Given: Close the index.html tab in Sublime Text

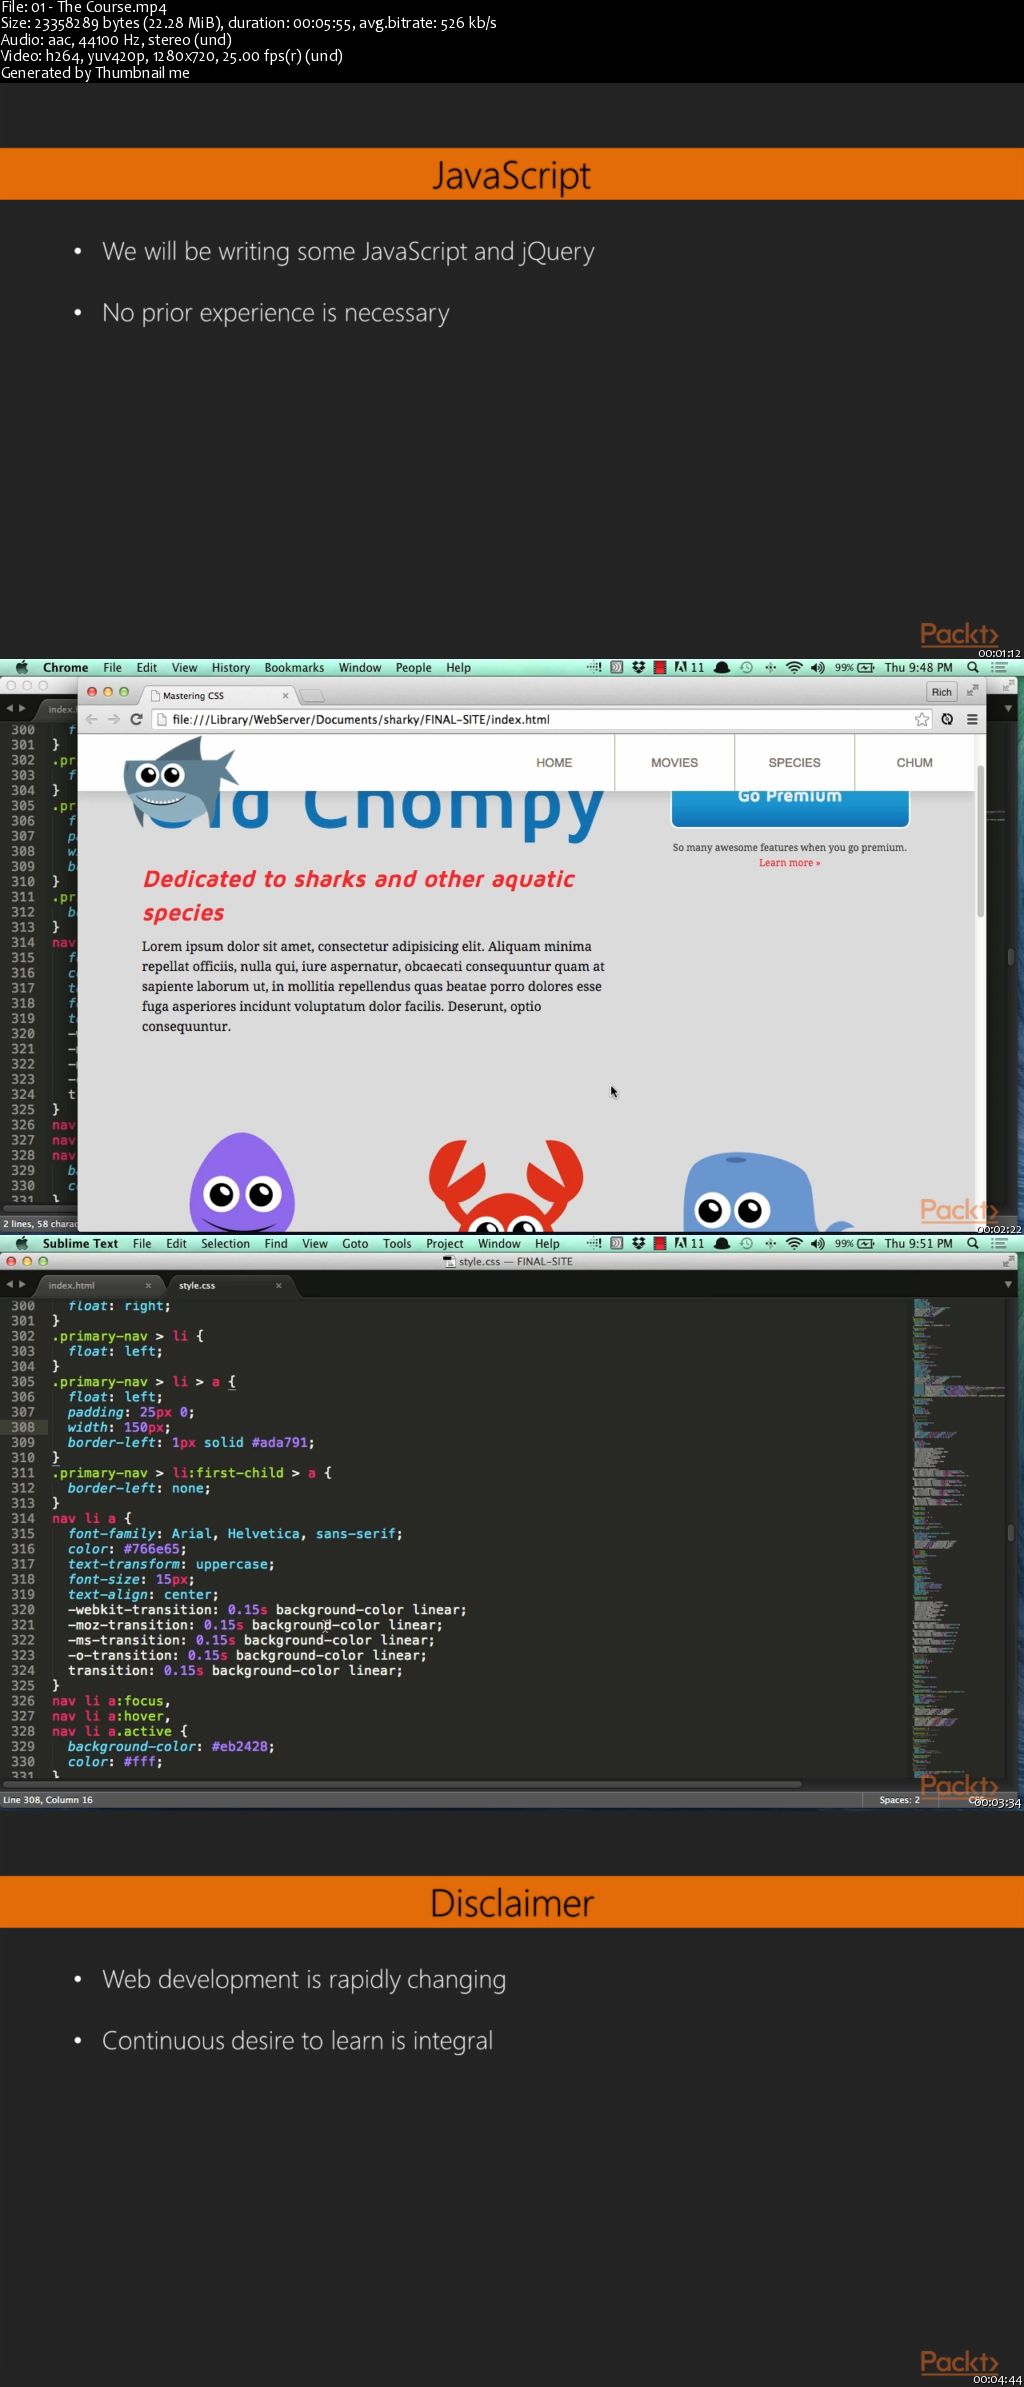Looking at the screenshot, I should (148, 1285).
